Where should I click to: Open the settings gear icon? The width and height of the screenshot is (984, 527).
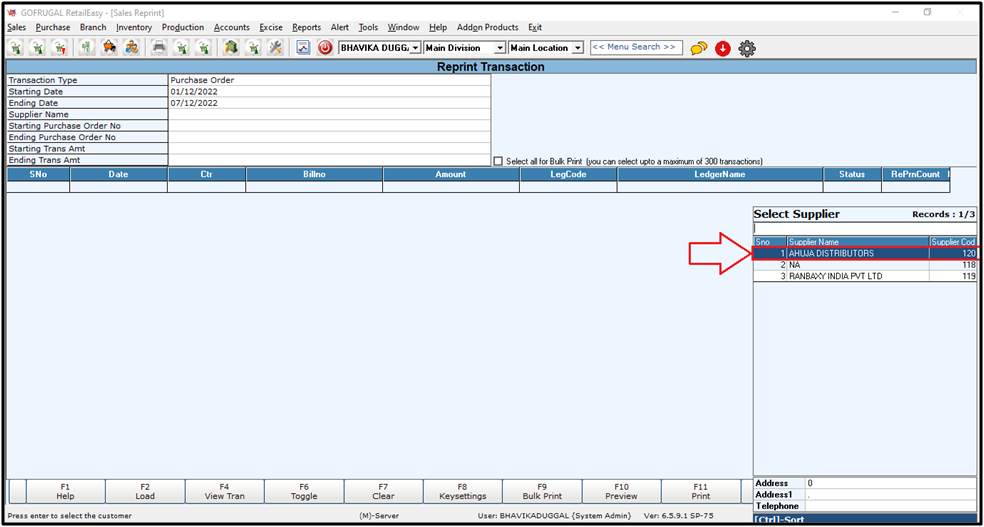click(x=747, y=48)
